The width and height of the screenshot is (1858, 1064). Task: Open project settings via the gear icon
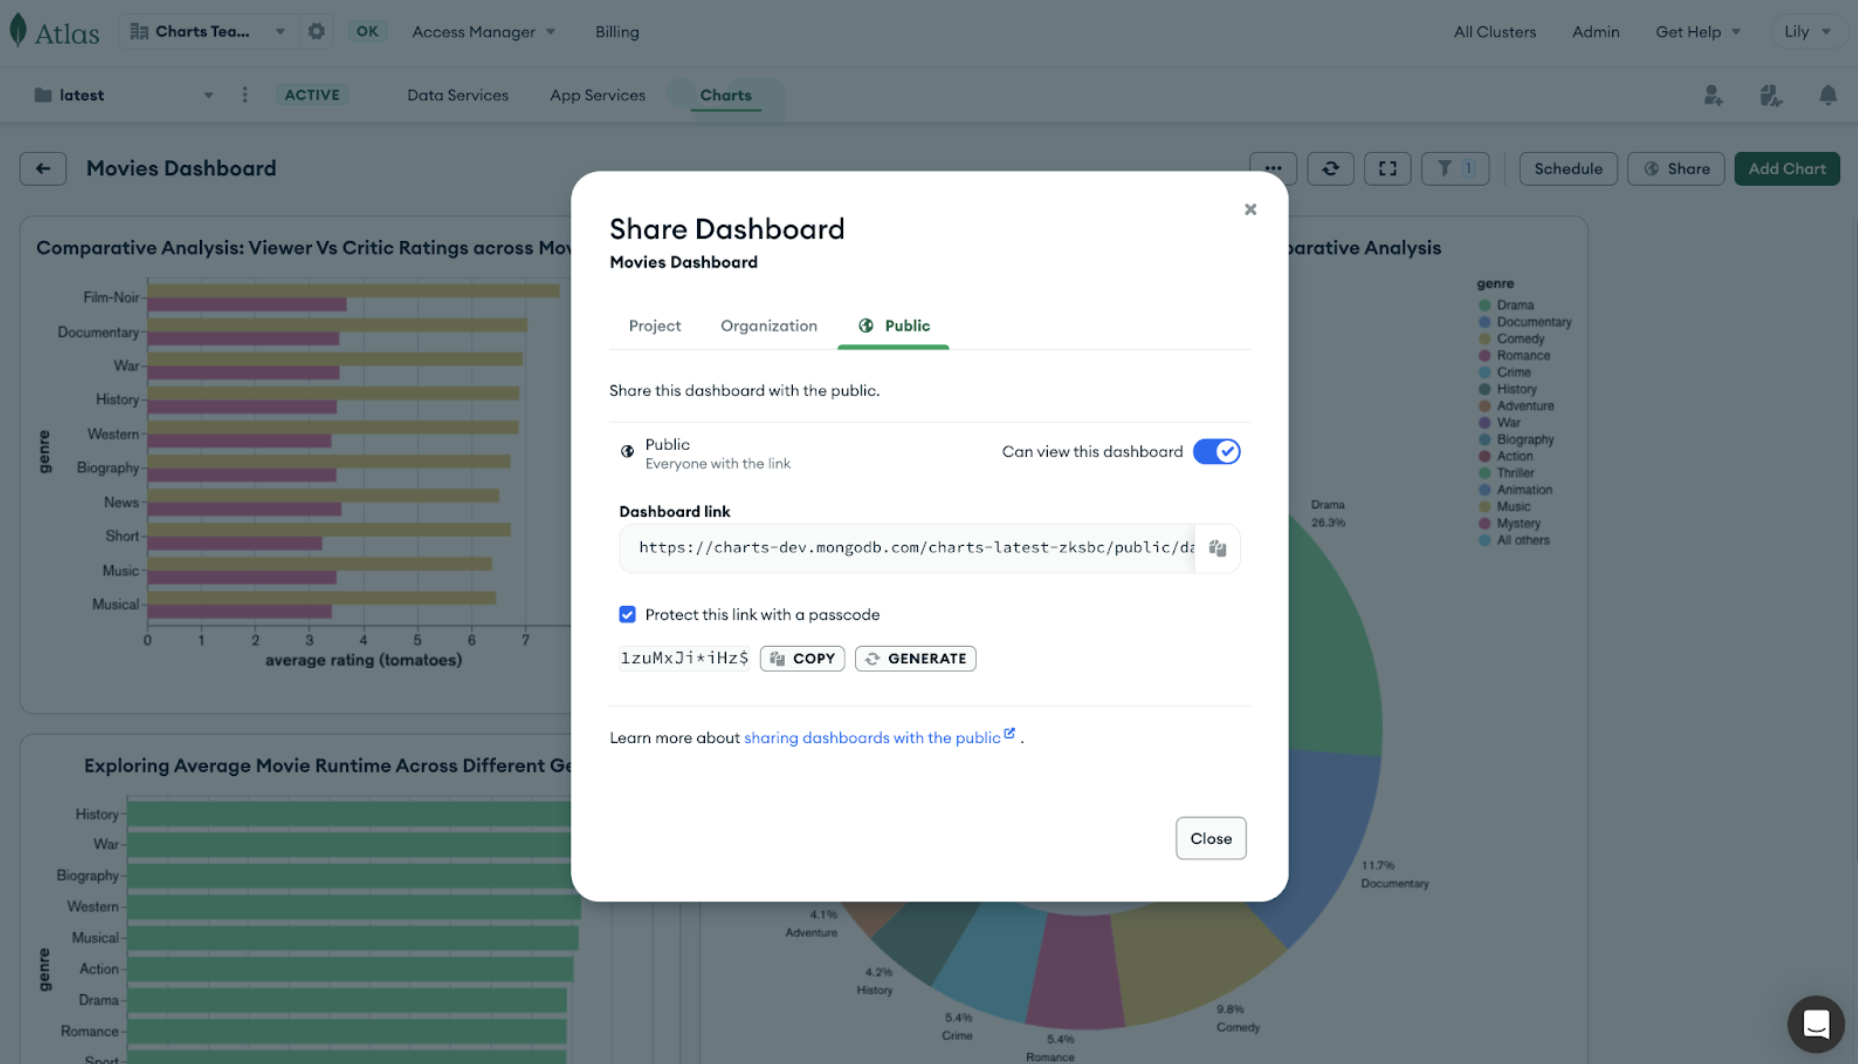(x=316, y=31)
